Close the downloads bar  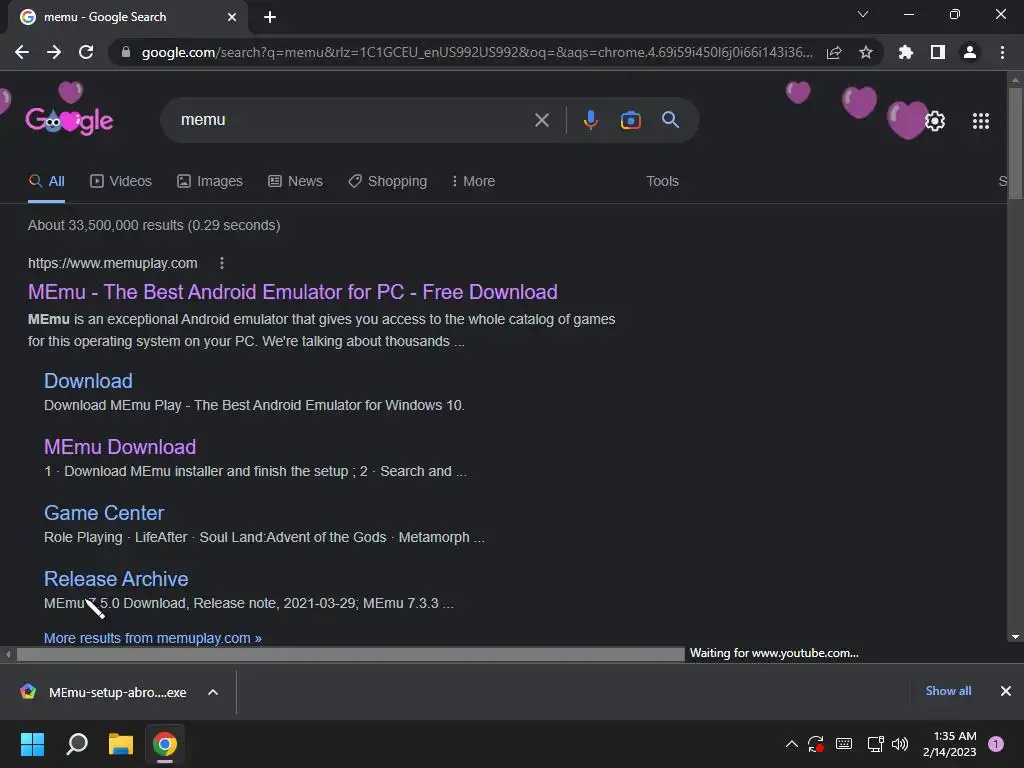pyautogui.click(x=1006, y=691)
